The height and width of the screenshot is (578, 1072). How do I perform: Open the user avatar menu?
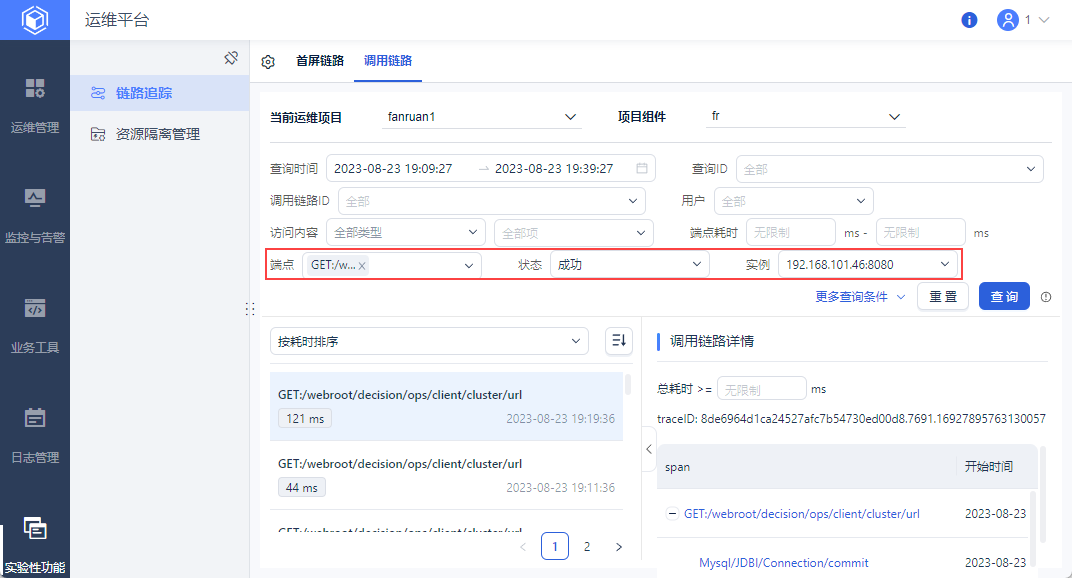coord(1008,20)
